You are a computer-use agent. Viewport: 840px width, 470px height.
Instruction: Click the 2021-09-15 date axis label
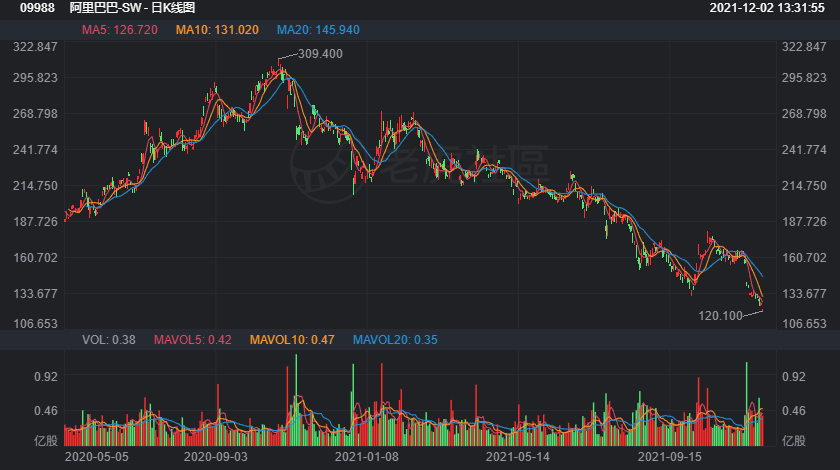pos(670,457)
